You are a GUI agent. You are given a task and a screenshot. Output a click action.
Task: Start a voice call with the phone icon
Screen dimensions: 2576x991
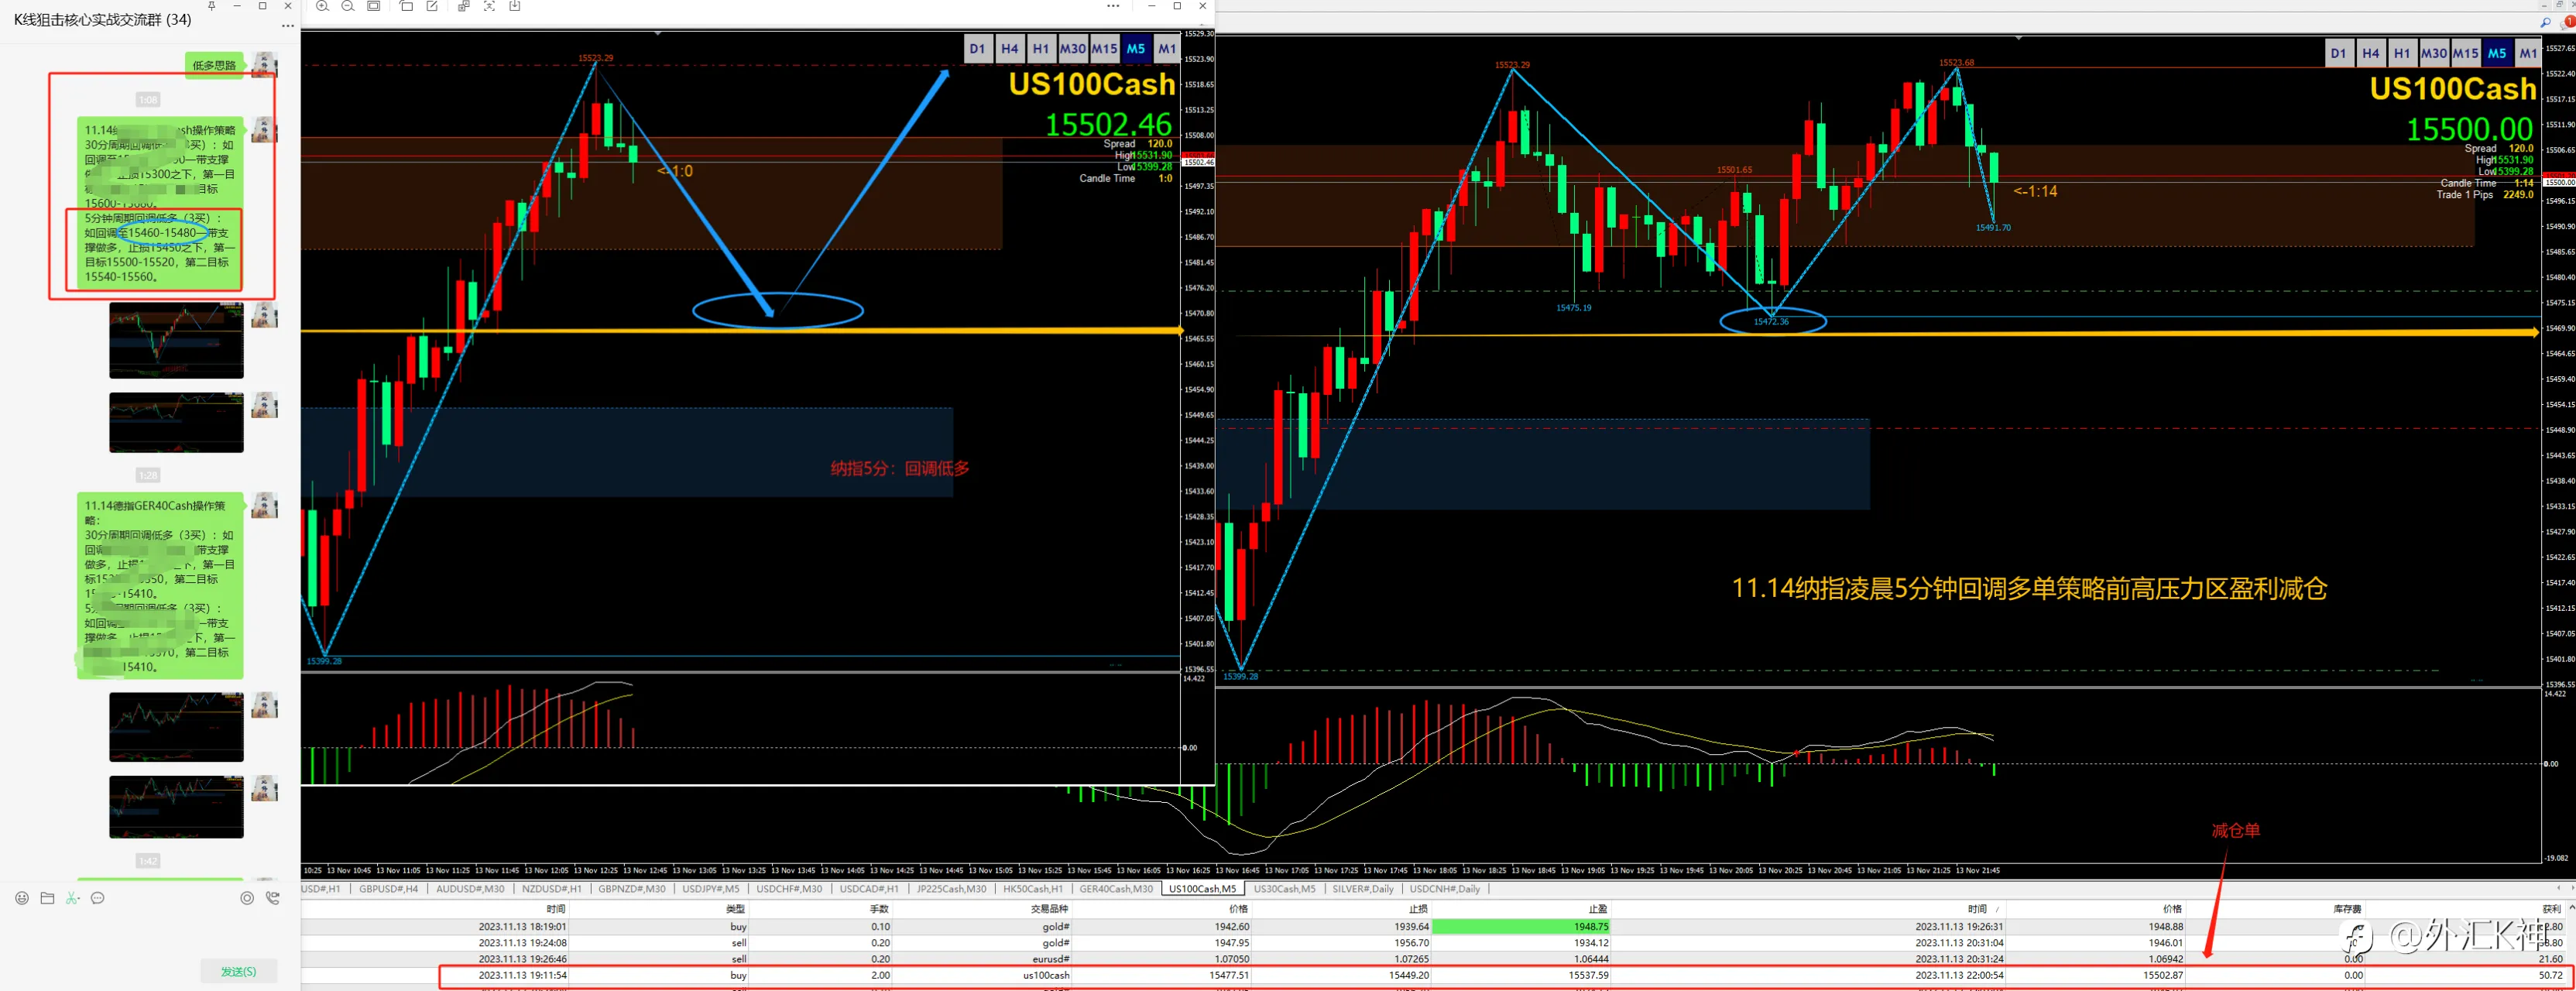pos(273,898)
